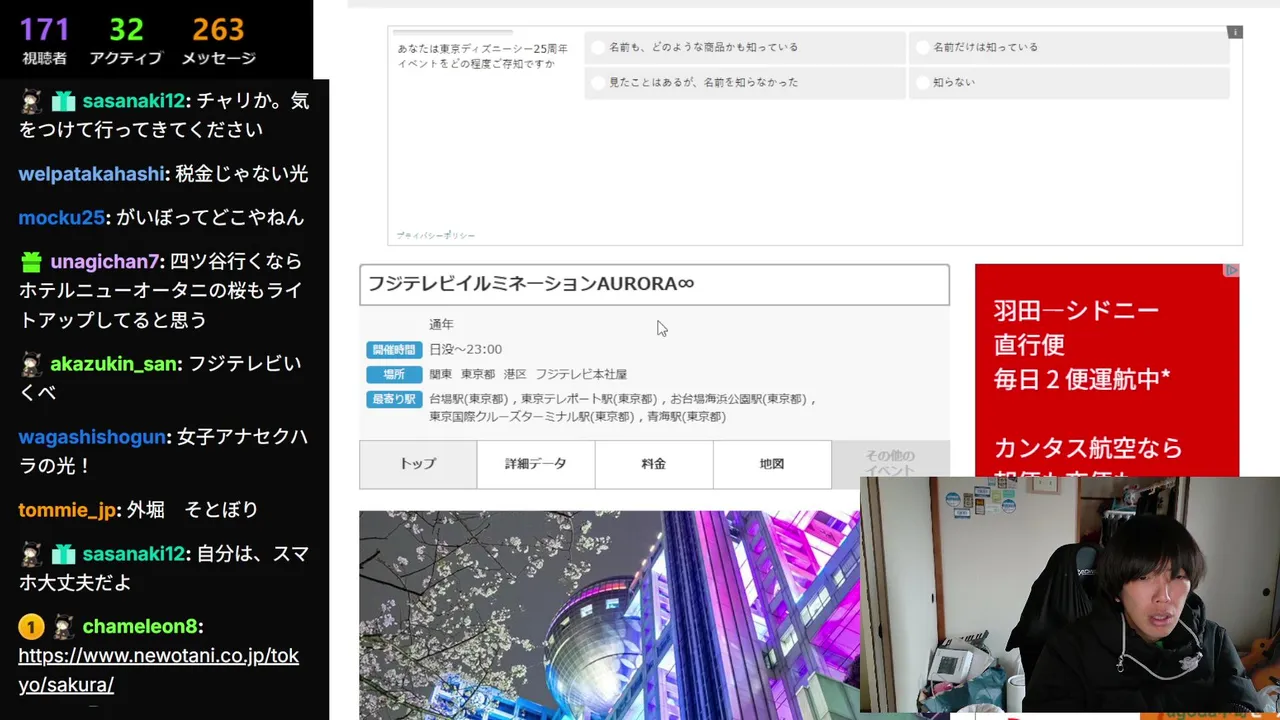
Task: Click the 32 アクティブ count
Action: click(x=126, y=41)
